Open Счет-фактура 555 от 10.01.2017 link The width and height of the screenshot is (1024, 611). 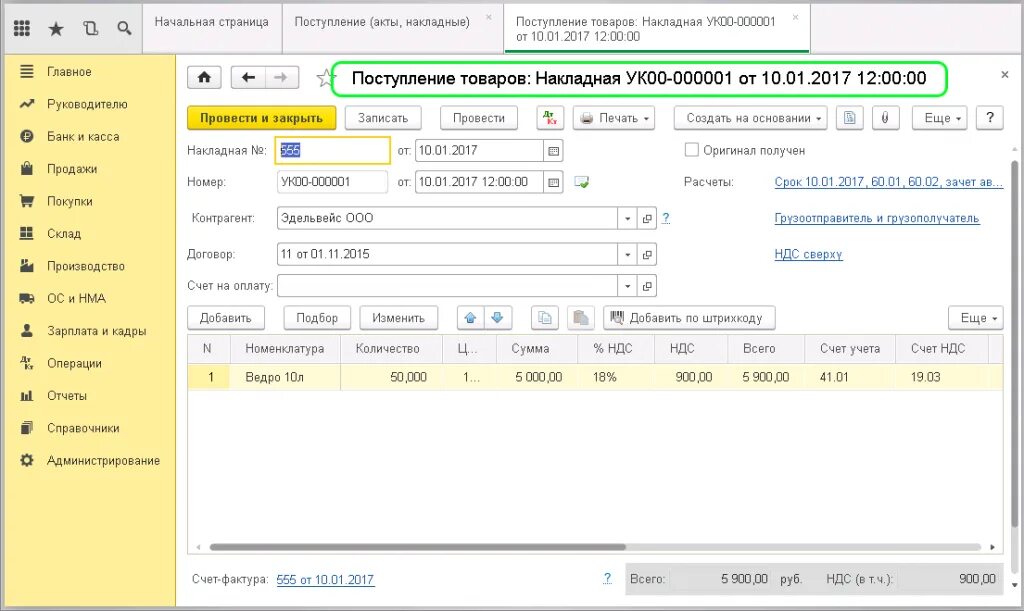point(325,579)
